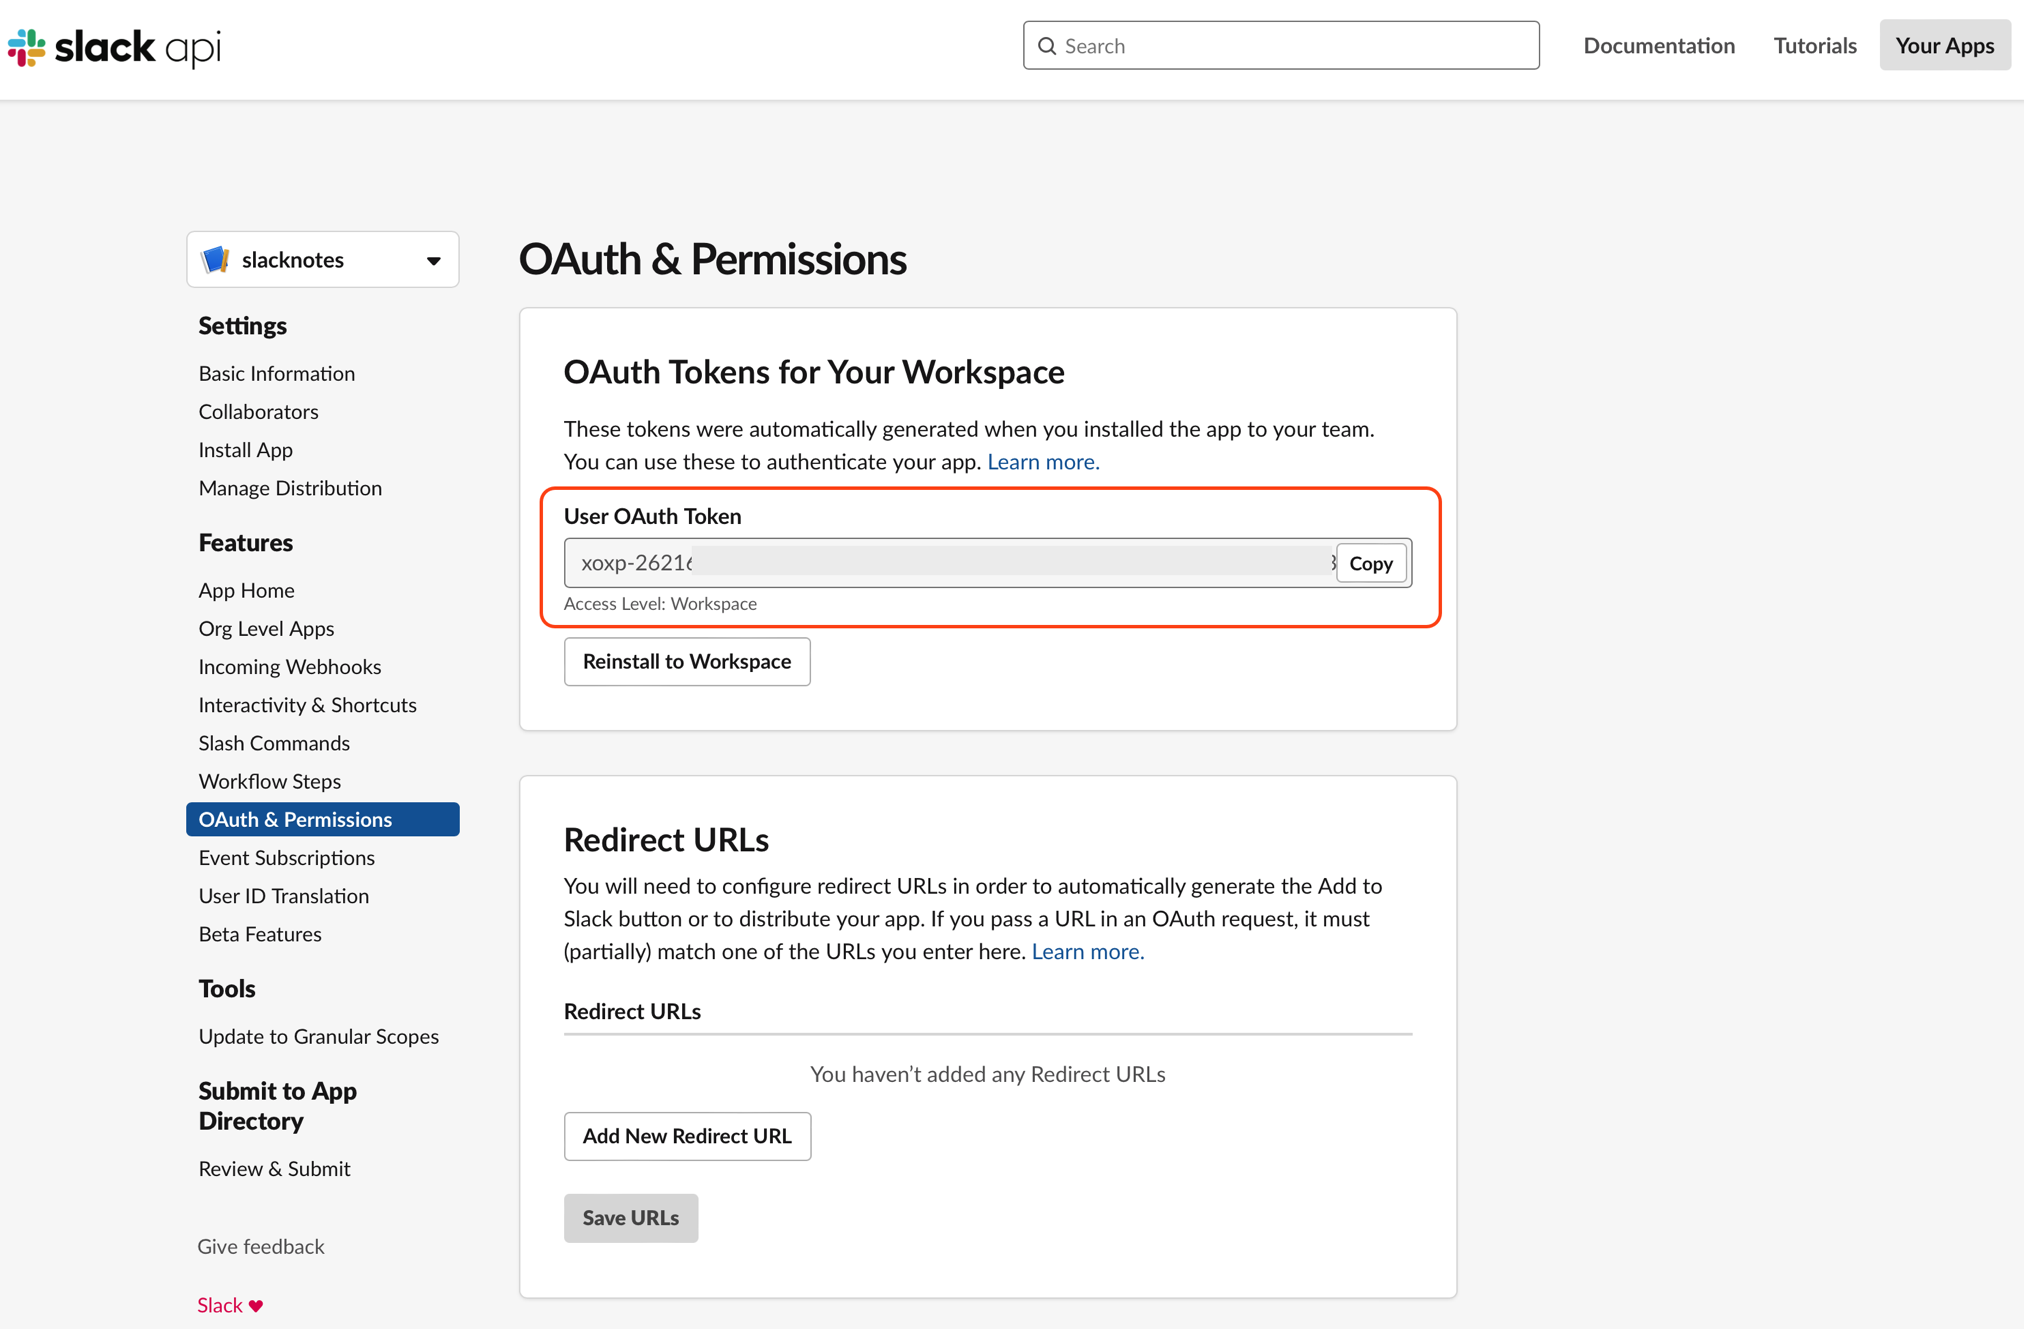Click the search magnifier icon
2024x1329 pixels.
(1047, 46)
